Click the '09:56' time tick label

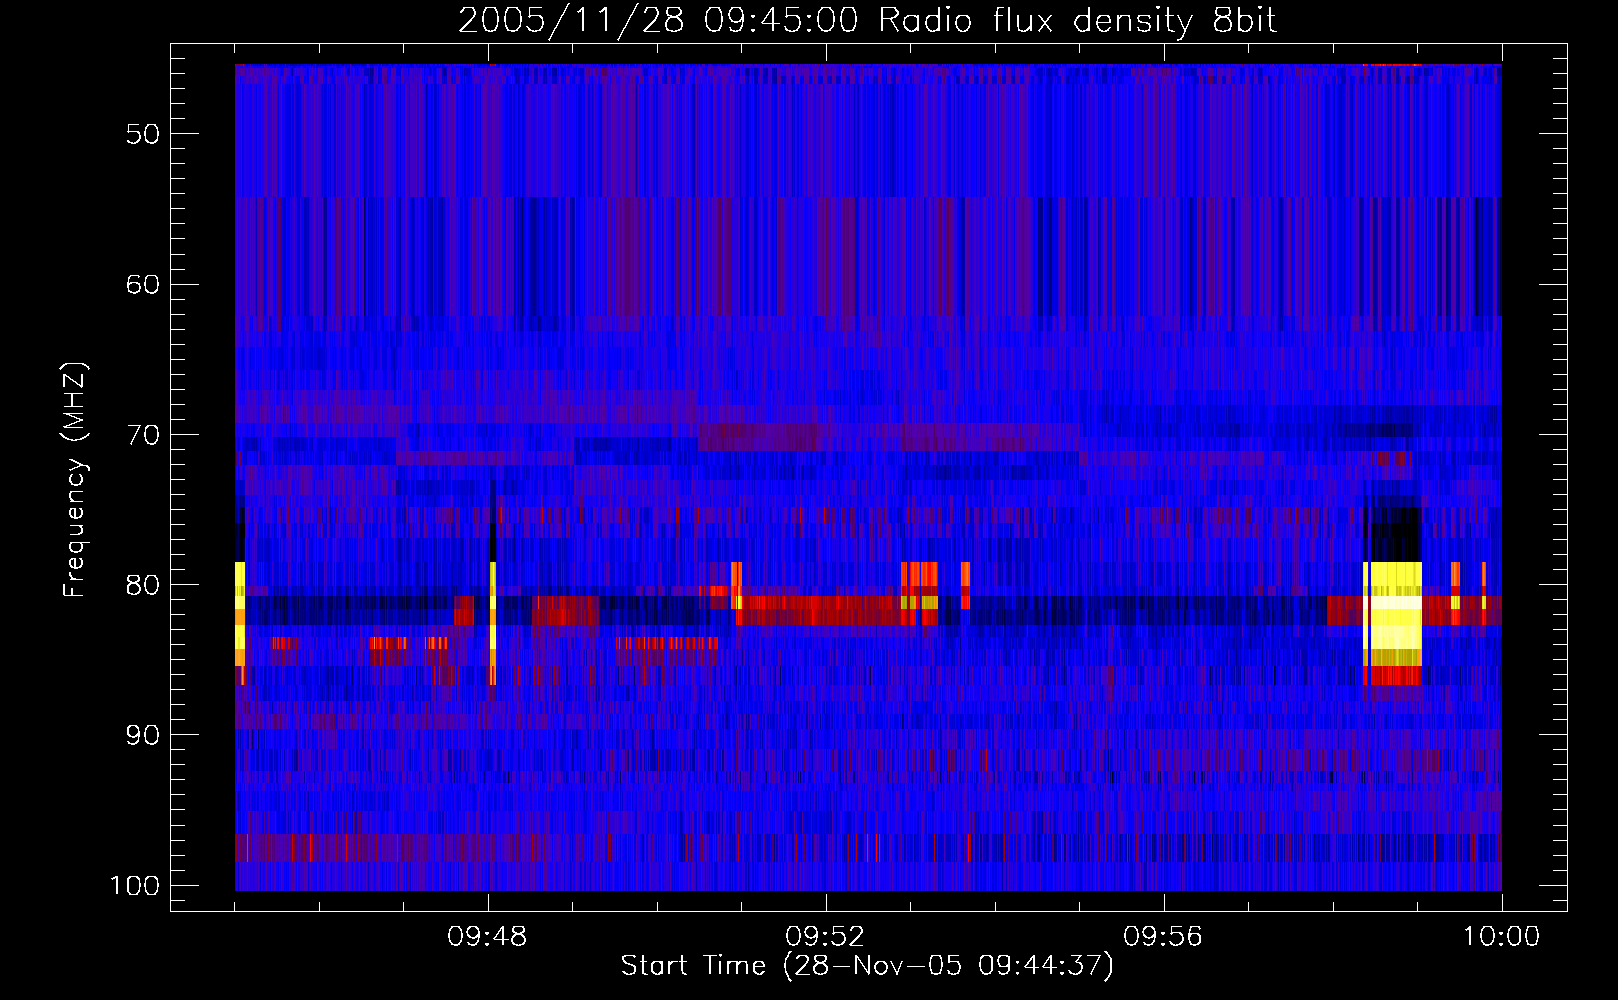(1163, 937)
